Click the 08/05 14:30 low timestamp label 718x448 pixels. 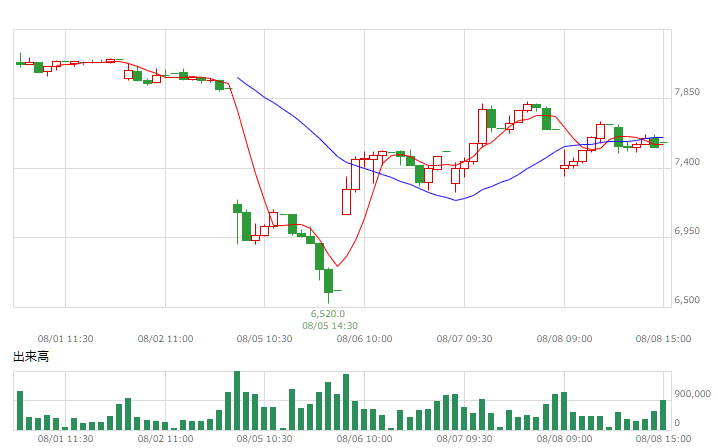[330, 326]
